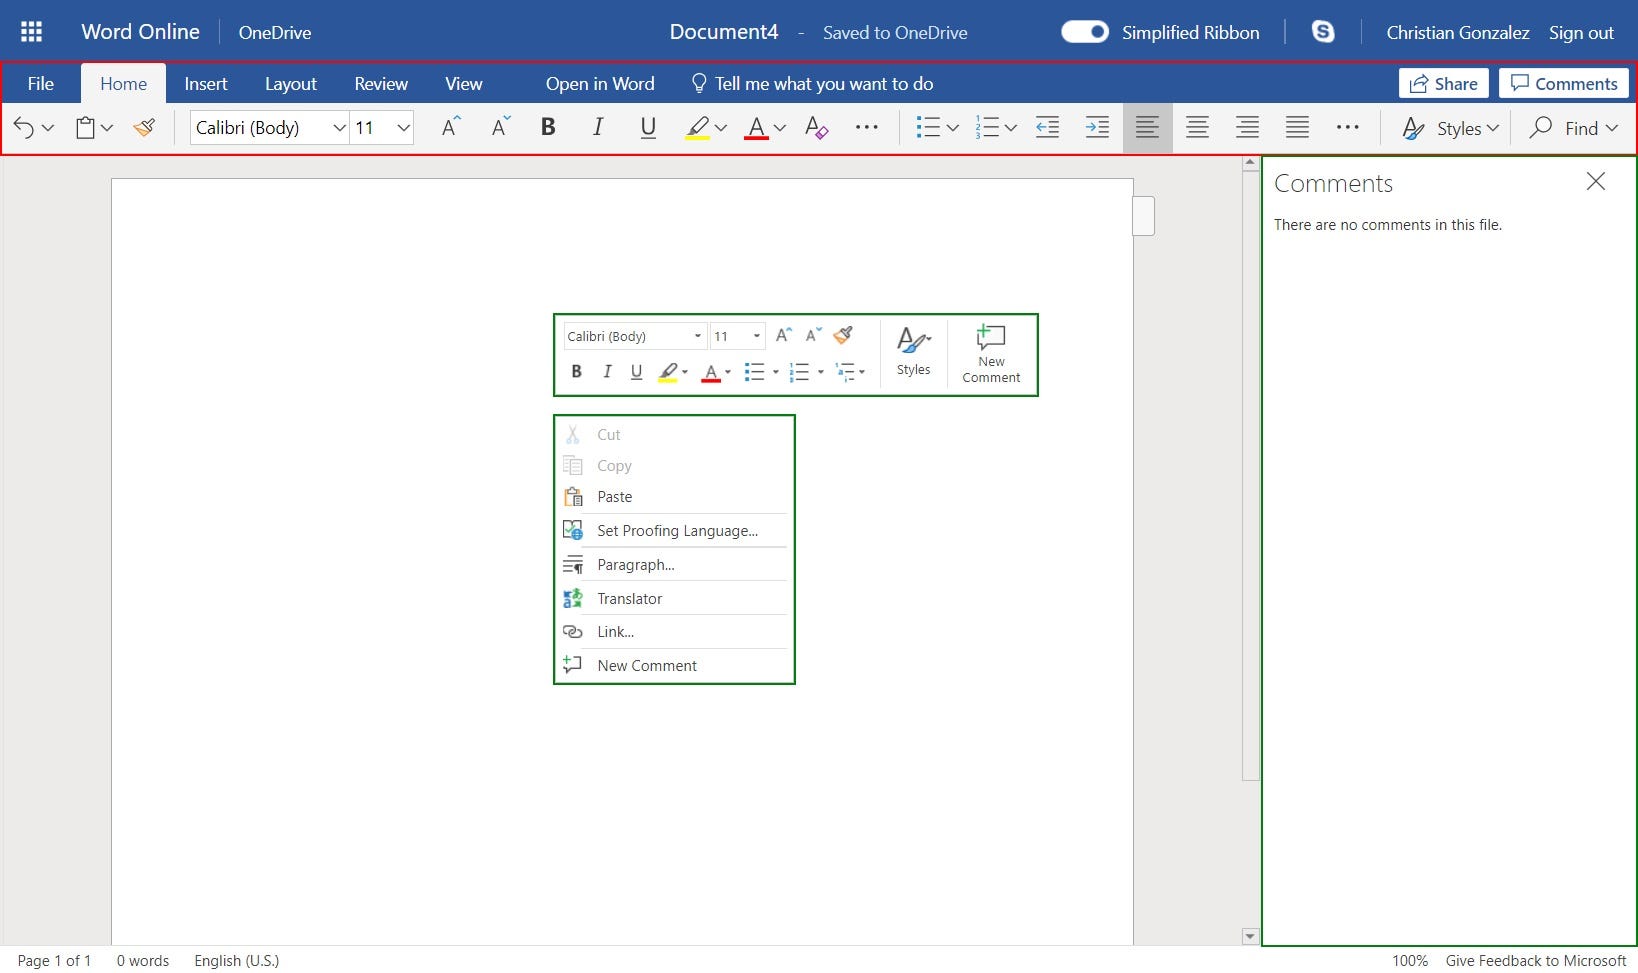Justify the paragraph alignment
The height and width of the screenshot is (973, 1638).
pos(1297,127)
